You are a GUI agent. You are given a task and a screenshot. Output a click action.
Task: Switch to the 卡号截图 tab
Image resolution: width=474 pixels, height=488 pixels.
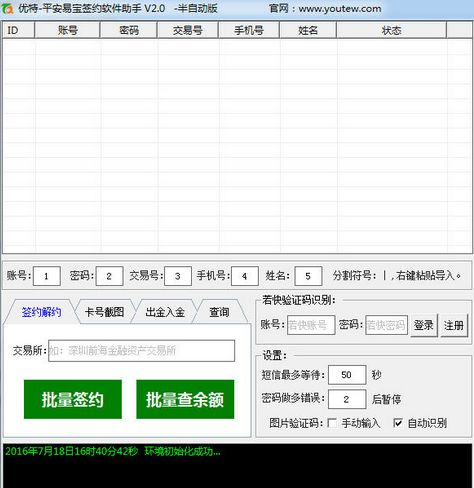click(104, 312)
